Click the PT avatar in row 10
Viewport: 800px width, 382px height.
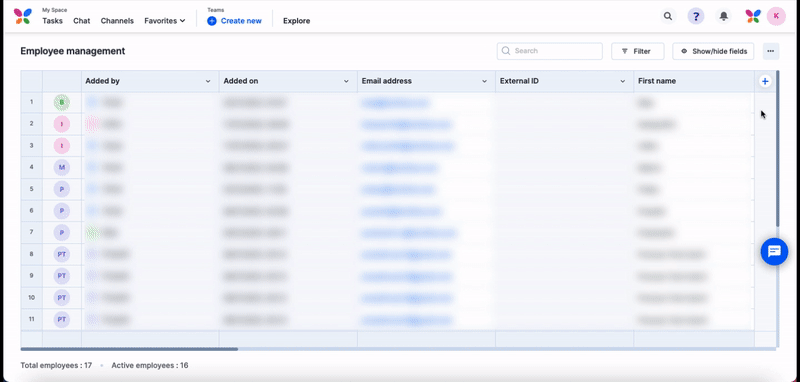62,297
